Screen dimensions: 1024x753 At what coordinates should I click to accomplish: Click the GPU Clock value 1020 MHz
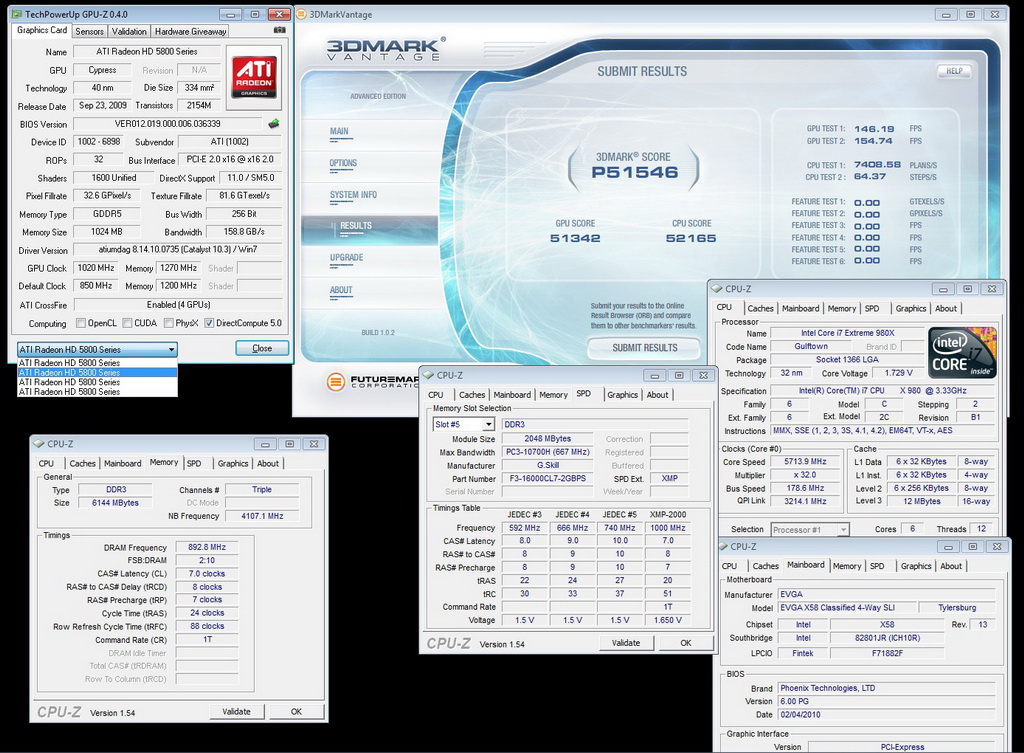(96, 268)
